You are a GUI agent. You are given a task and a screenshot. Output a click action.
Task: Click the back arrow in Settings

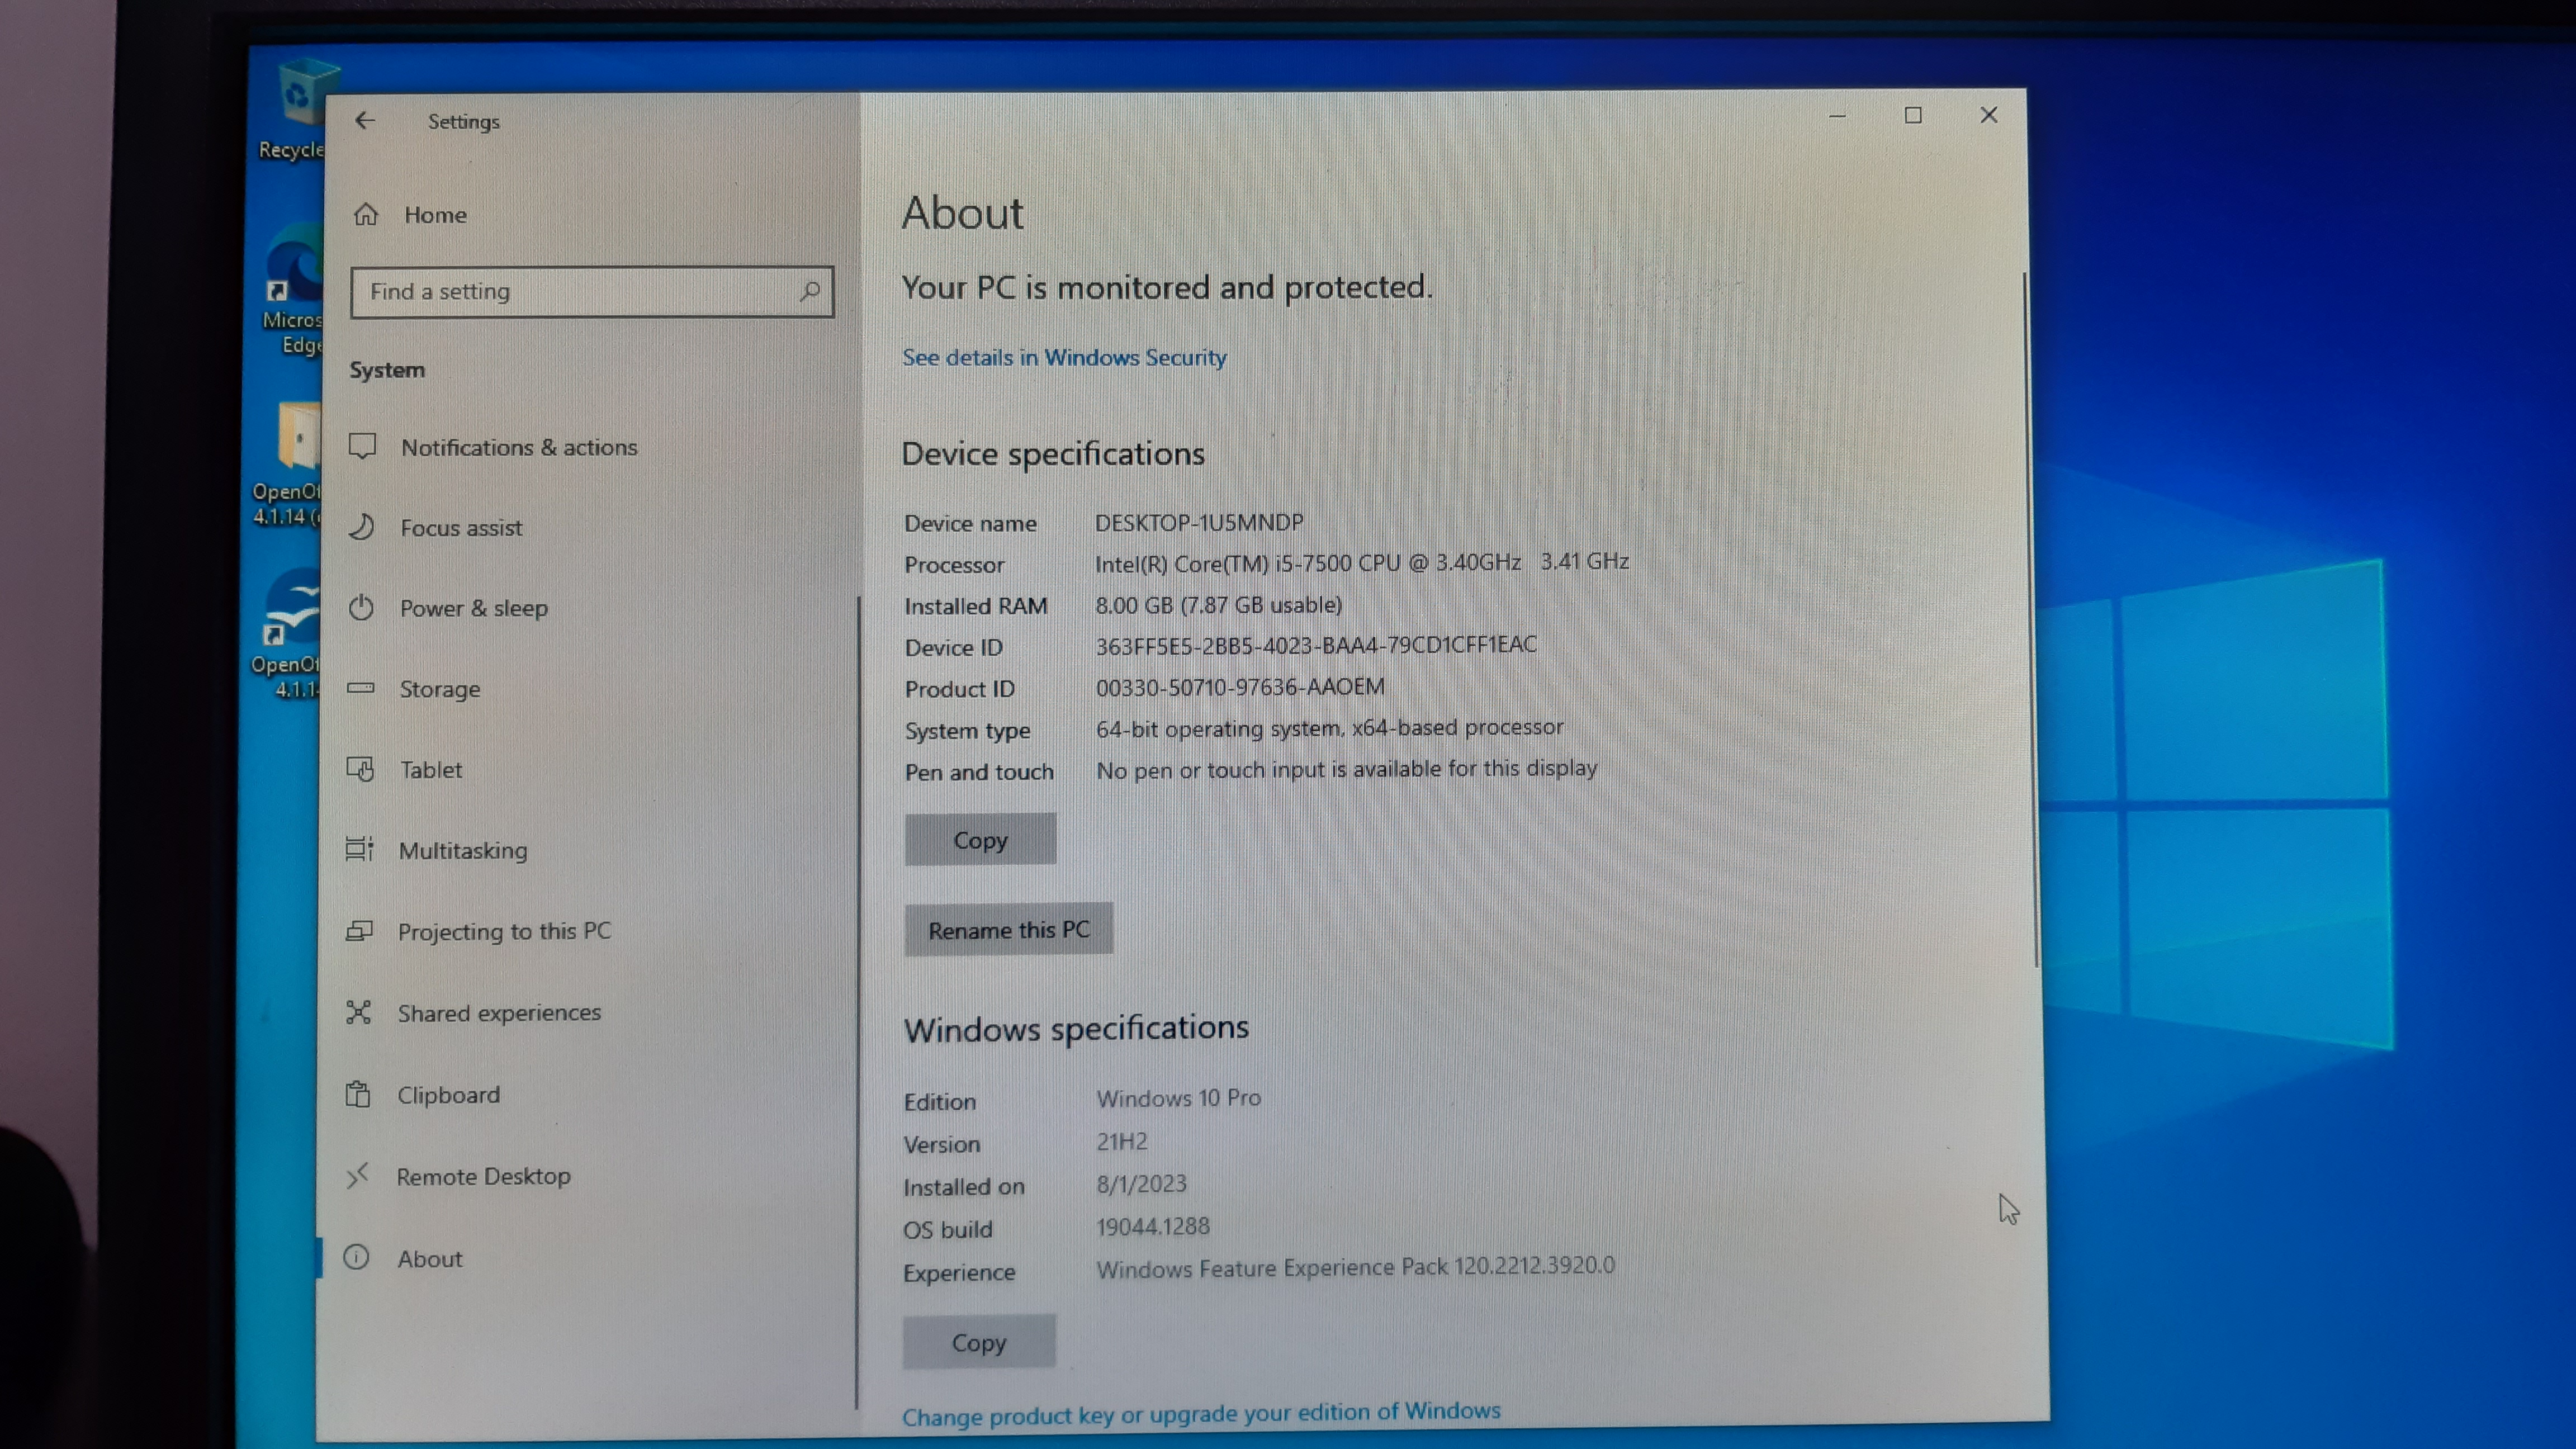(x=365, y=121)
